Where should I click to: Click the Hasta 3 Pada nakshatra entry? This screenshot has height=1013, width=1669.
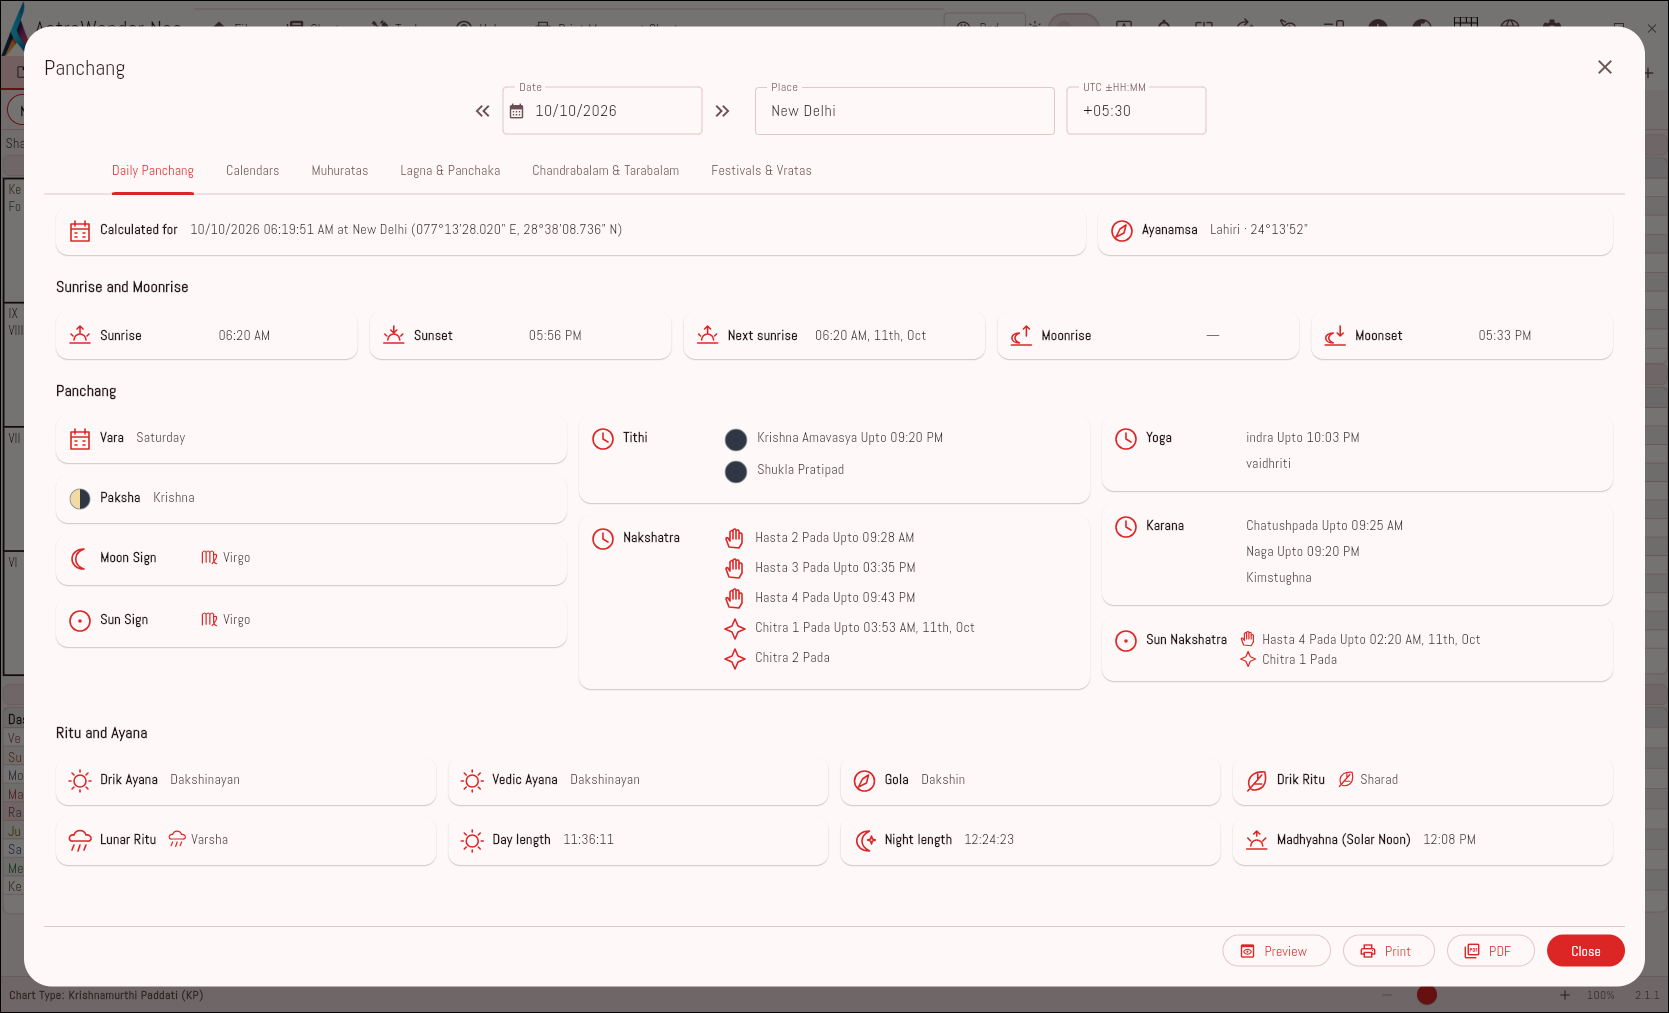(835, 568)
